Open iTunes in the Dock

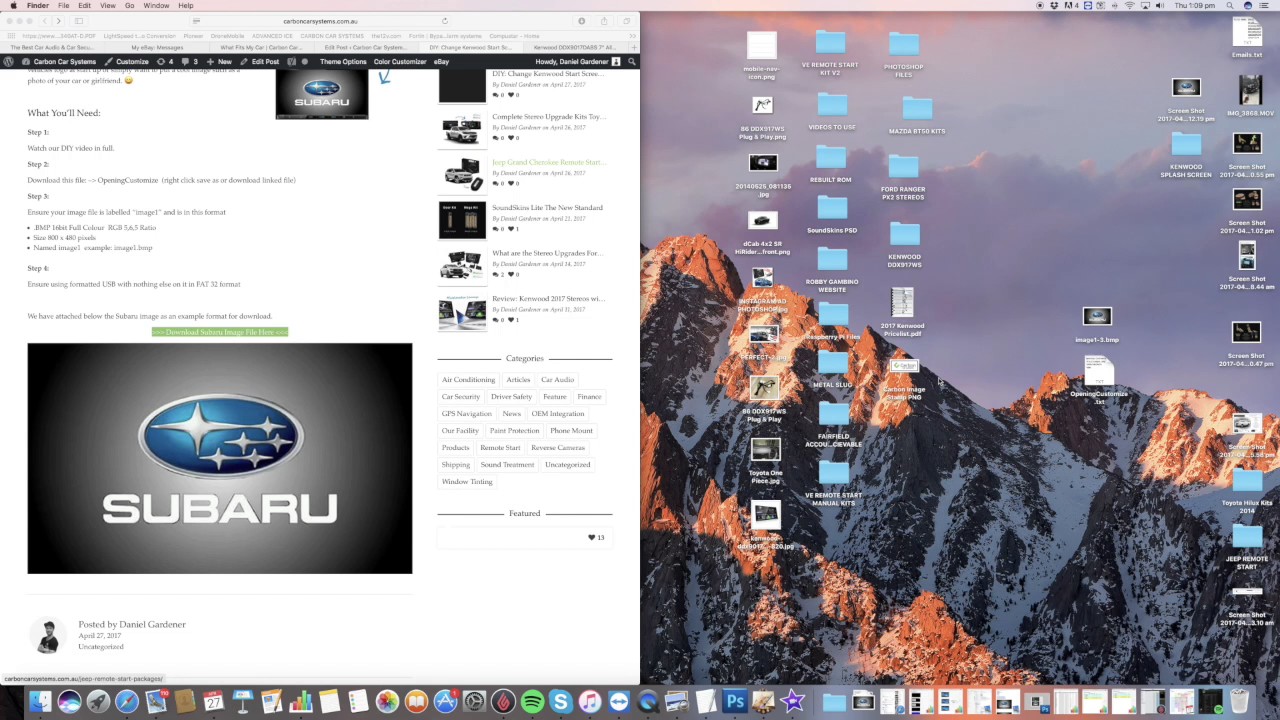click(590, 702)
